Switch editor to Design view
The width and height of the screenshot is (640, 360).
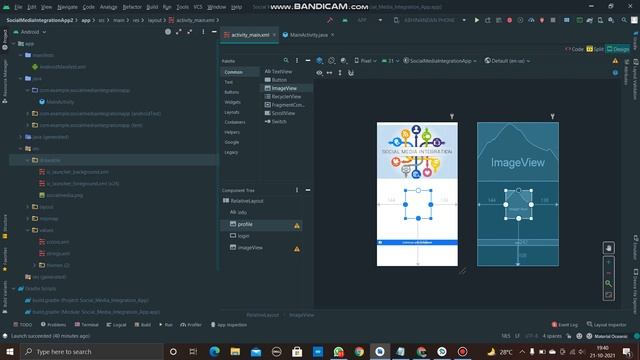point(618,49)
